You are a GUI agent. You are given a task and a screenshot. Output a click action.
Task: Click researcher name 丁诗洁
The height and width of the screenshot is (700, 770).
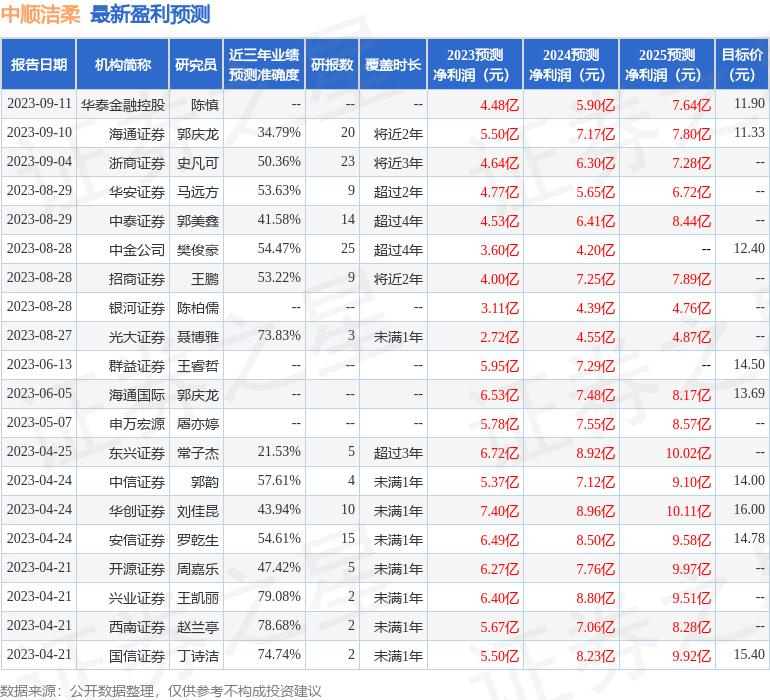(x=197, y=655)
